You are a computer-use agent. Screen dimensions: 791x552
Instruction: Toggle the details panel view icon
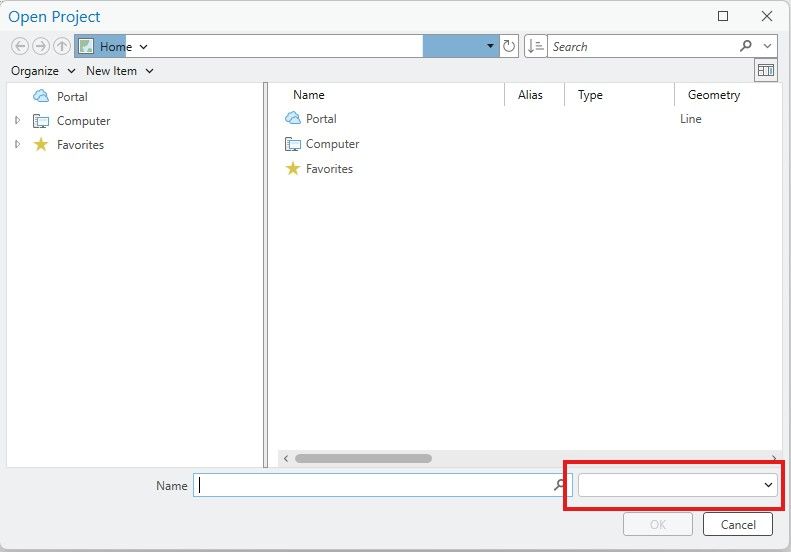765,71
